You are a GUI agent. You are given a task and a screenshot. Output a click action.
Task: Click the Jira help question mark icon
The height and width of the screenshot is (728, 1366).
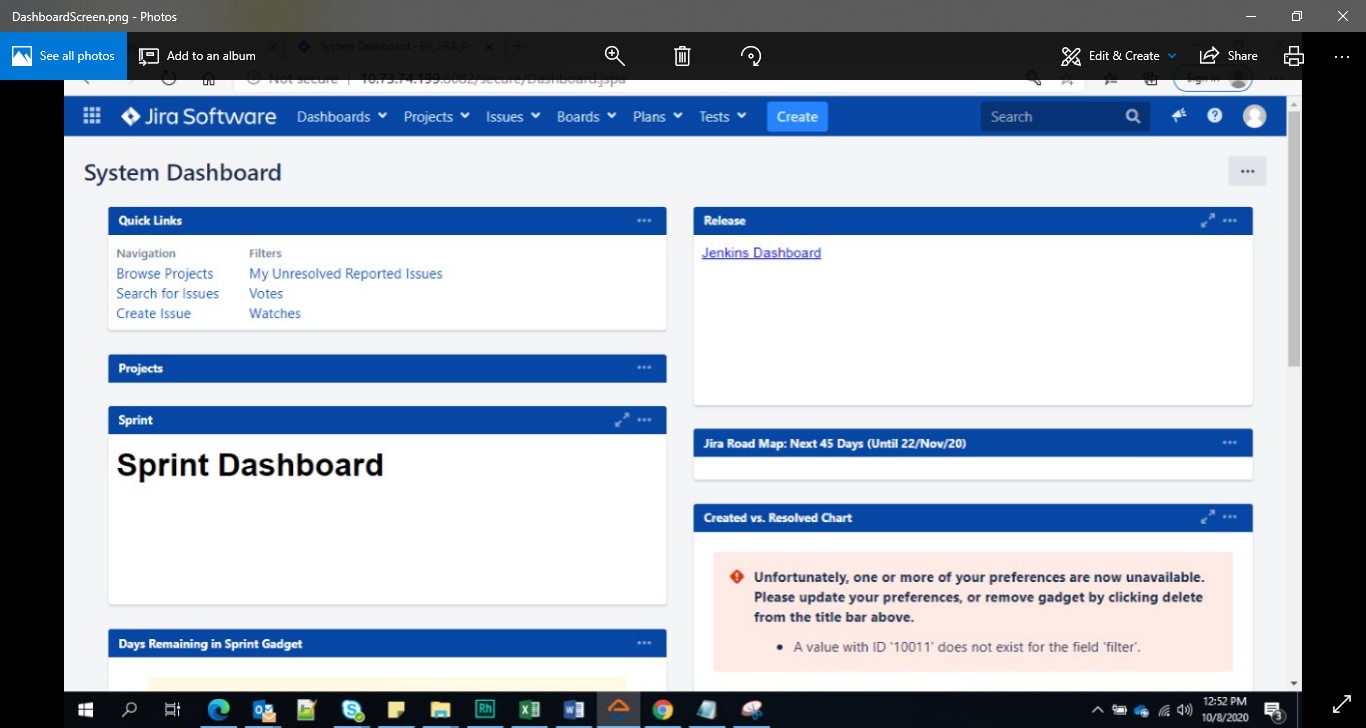click(x=1214, y=116)
